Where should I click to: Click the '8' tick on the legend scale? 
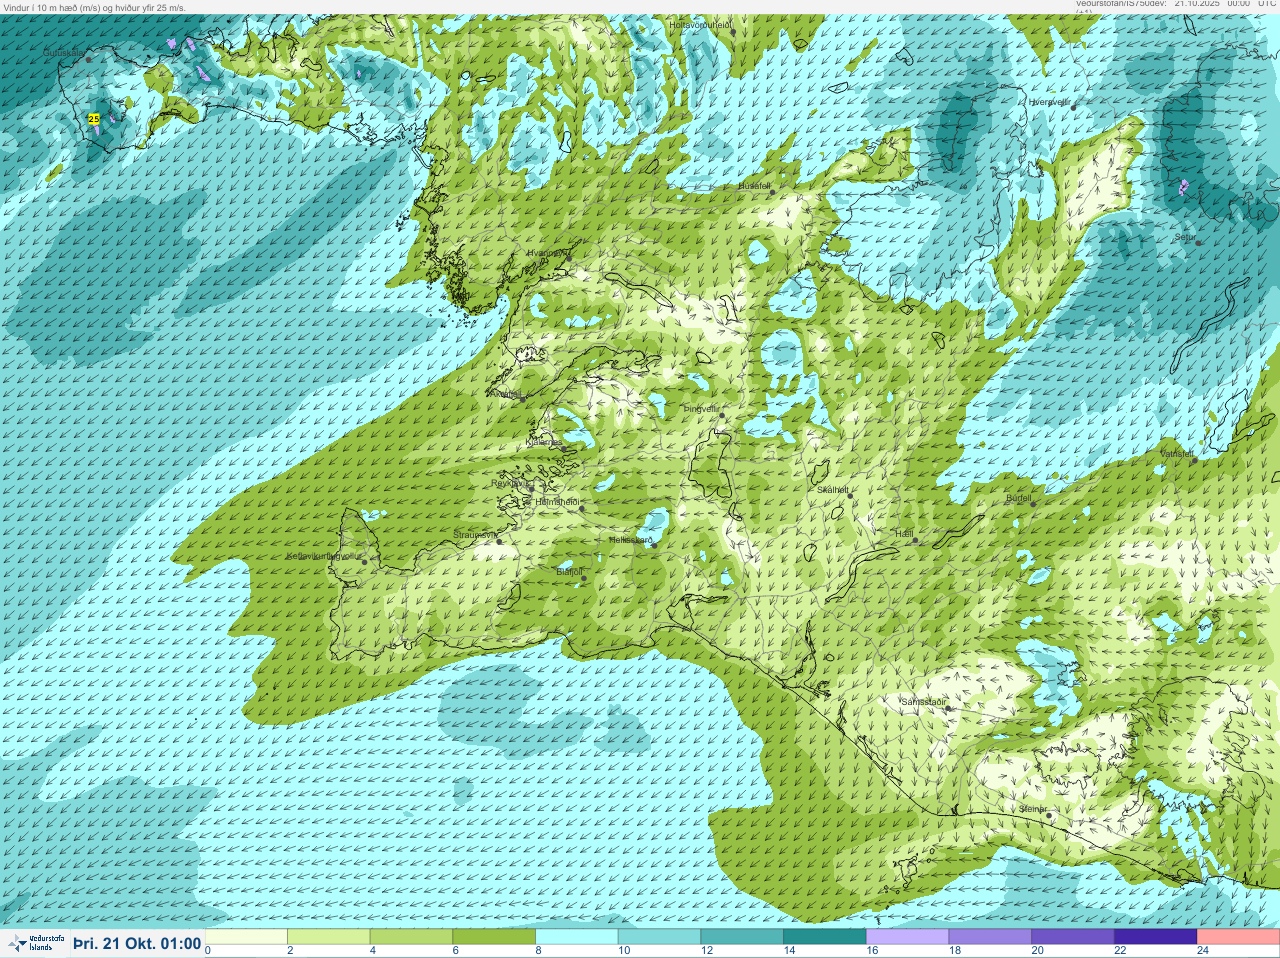pyautogui.click(x=538, y=951)
